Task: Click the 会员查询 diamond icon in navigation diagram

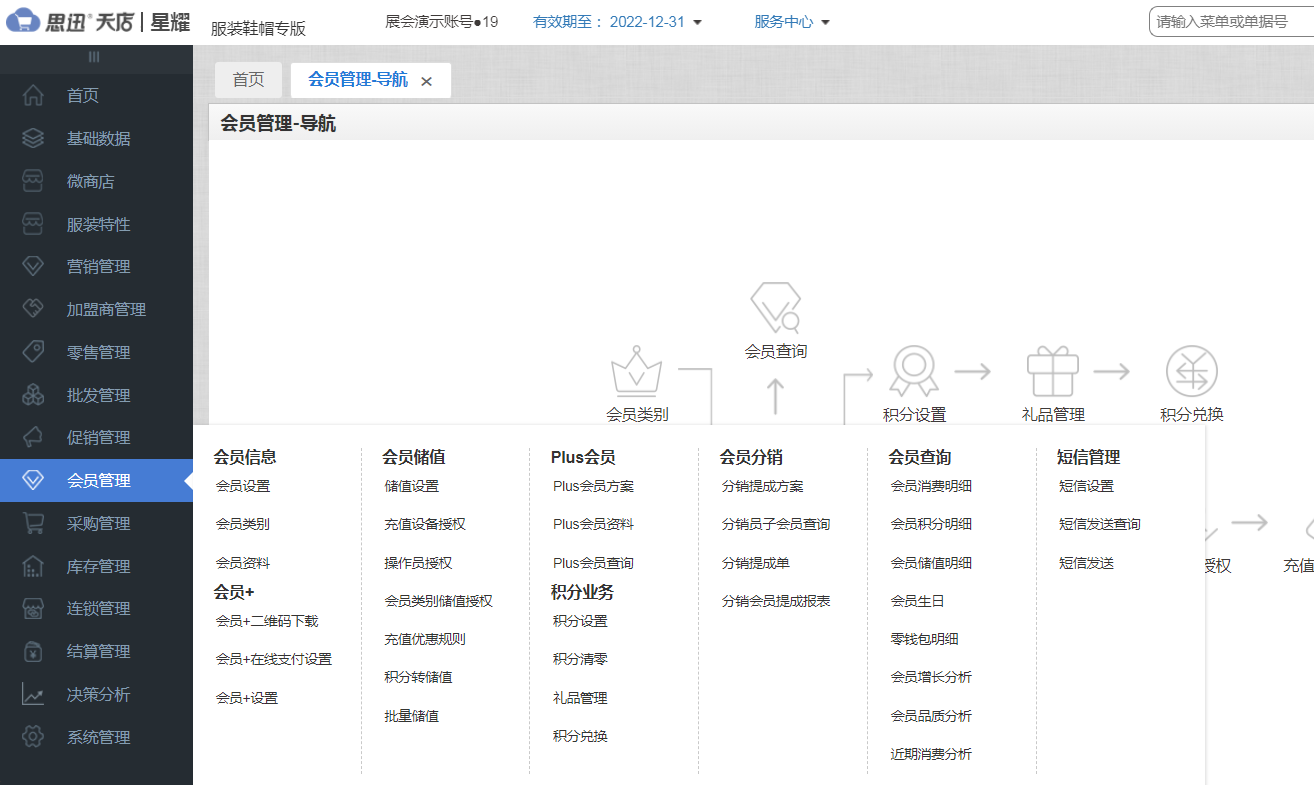Action: click(x=775, y=305)
